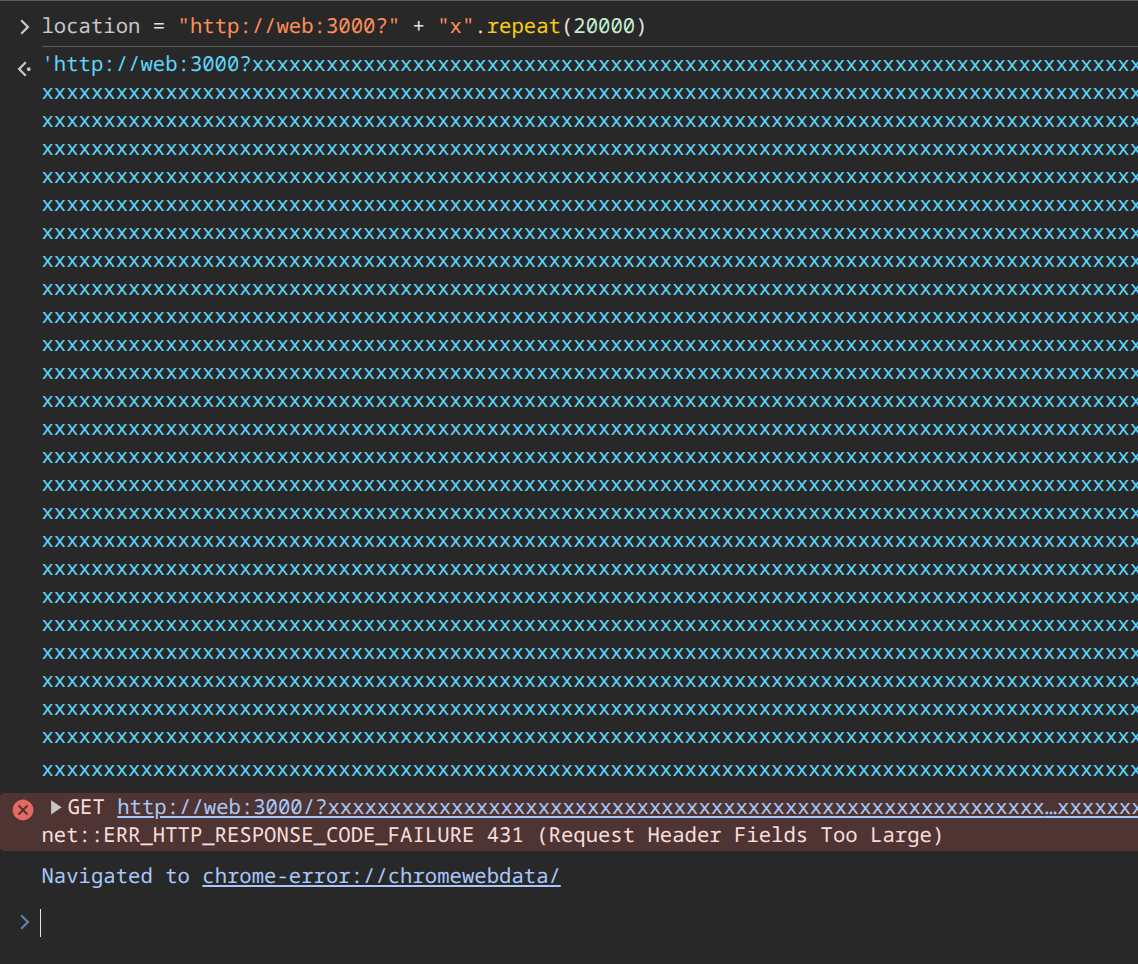This screenshot has height=964, width=1138.
Task: Click the repeat method name in command
Action: [523, 26]
